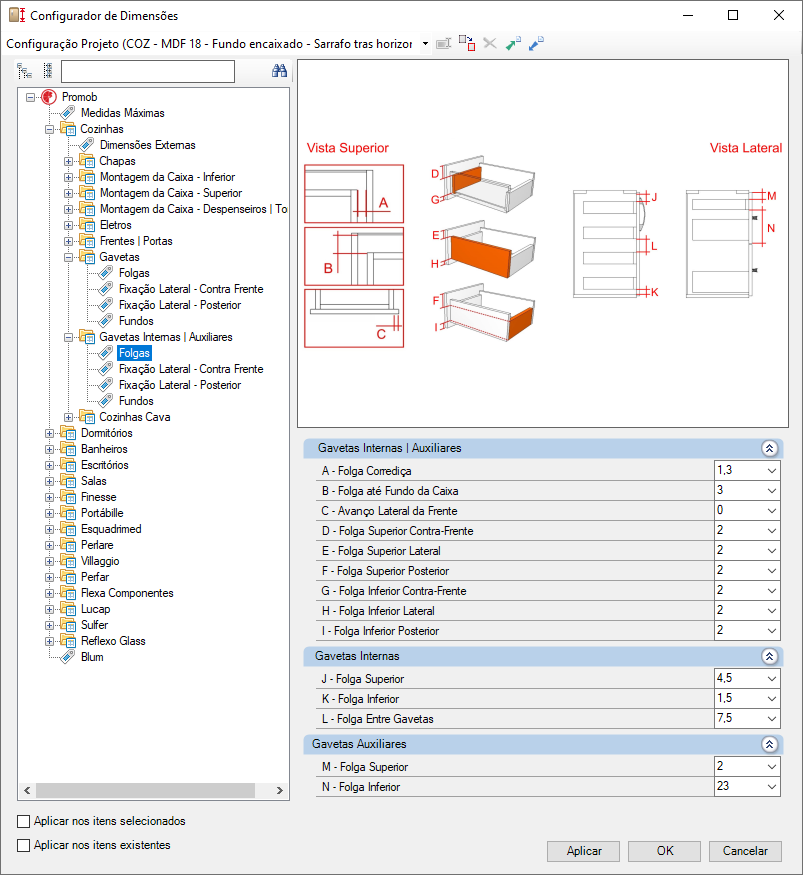Click the Promob root node icon

point(49,97)
